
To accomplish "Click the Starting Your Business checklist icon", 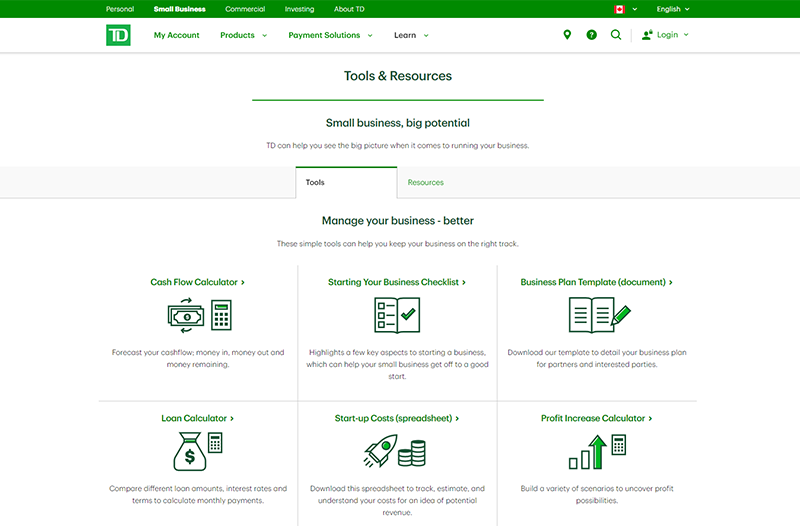I will coord(397,315).
